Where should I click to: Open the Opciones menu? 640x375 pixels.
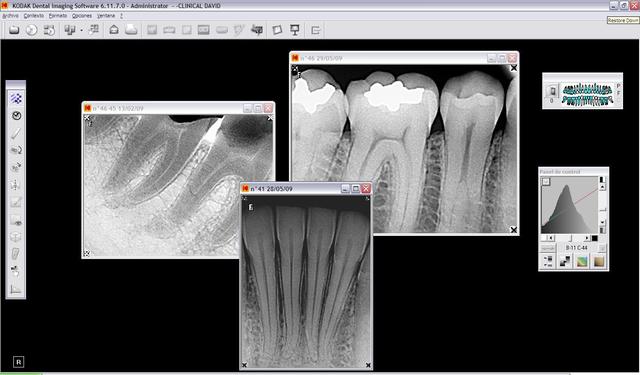click(82, 16)
